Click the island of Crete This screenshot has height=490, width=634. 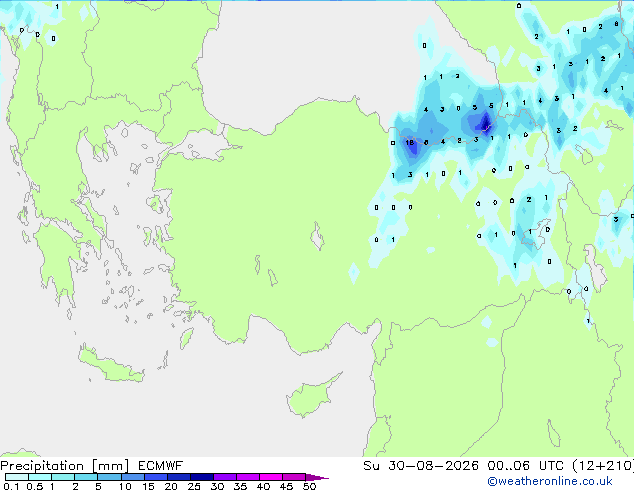tap(110, 365)
